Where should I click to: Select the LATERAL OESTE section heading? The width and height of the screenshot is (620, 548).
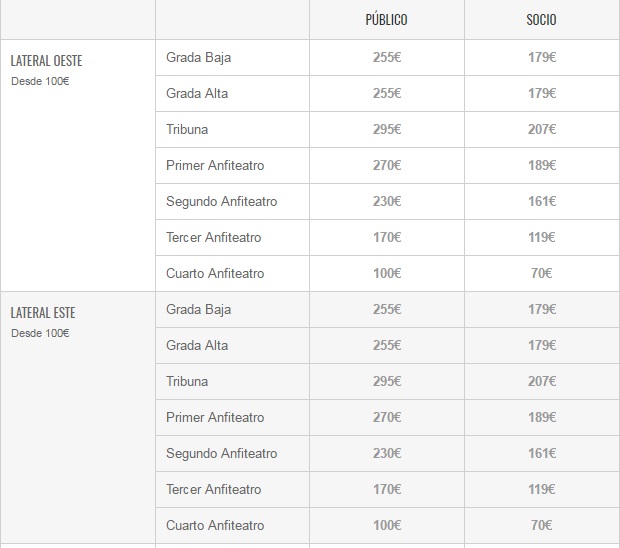(46, 61)
